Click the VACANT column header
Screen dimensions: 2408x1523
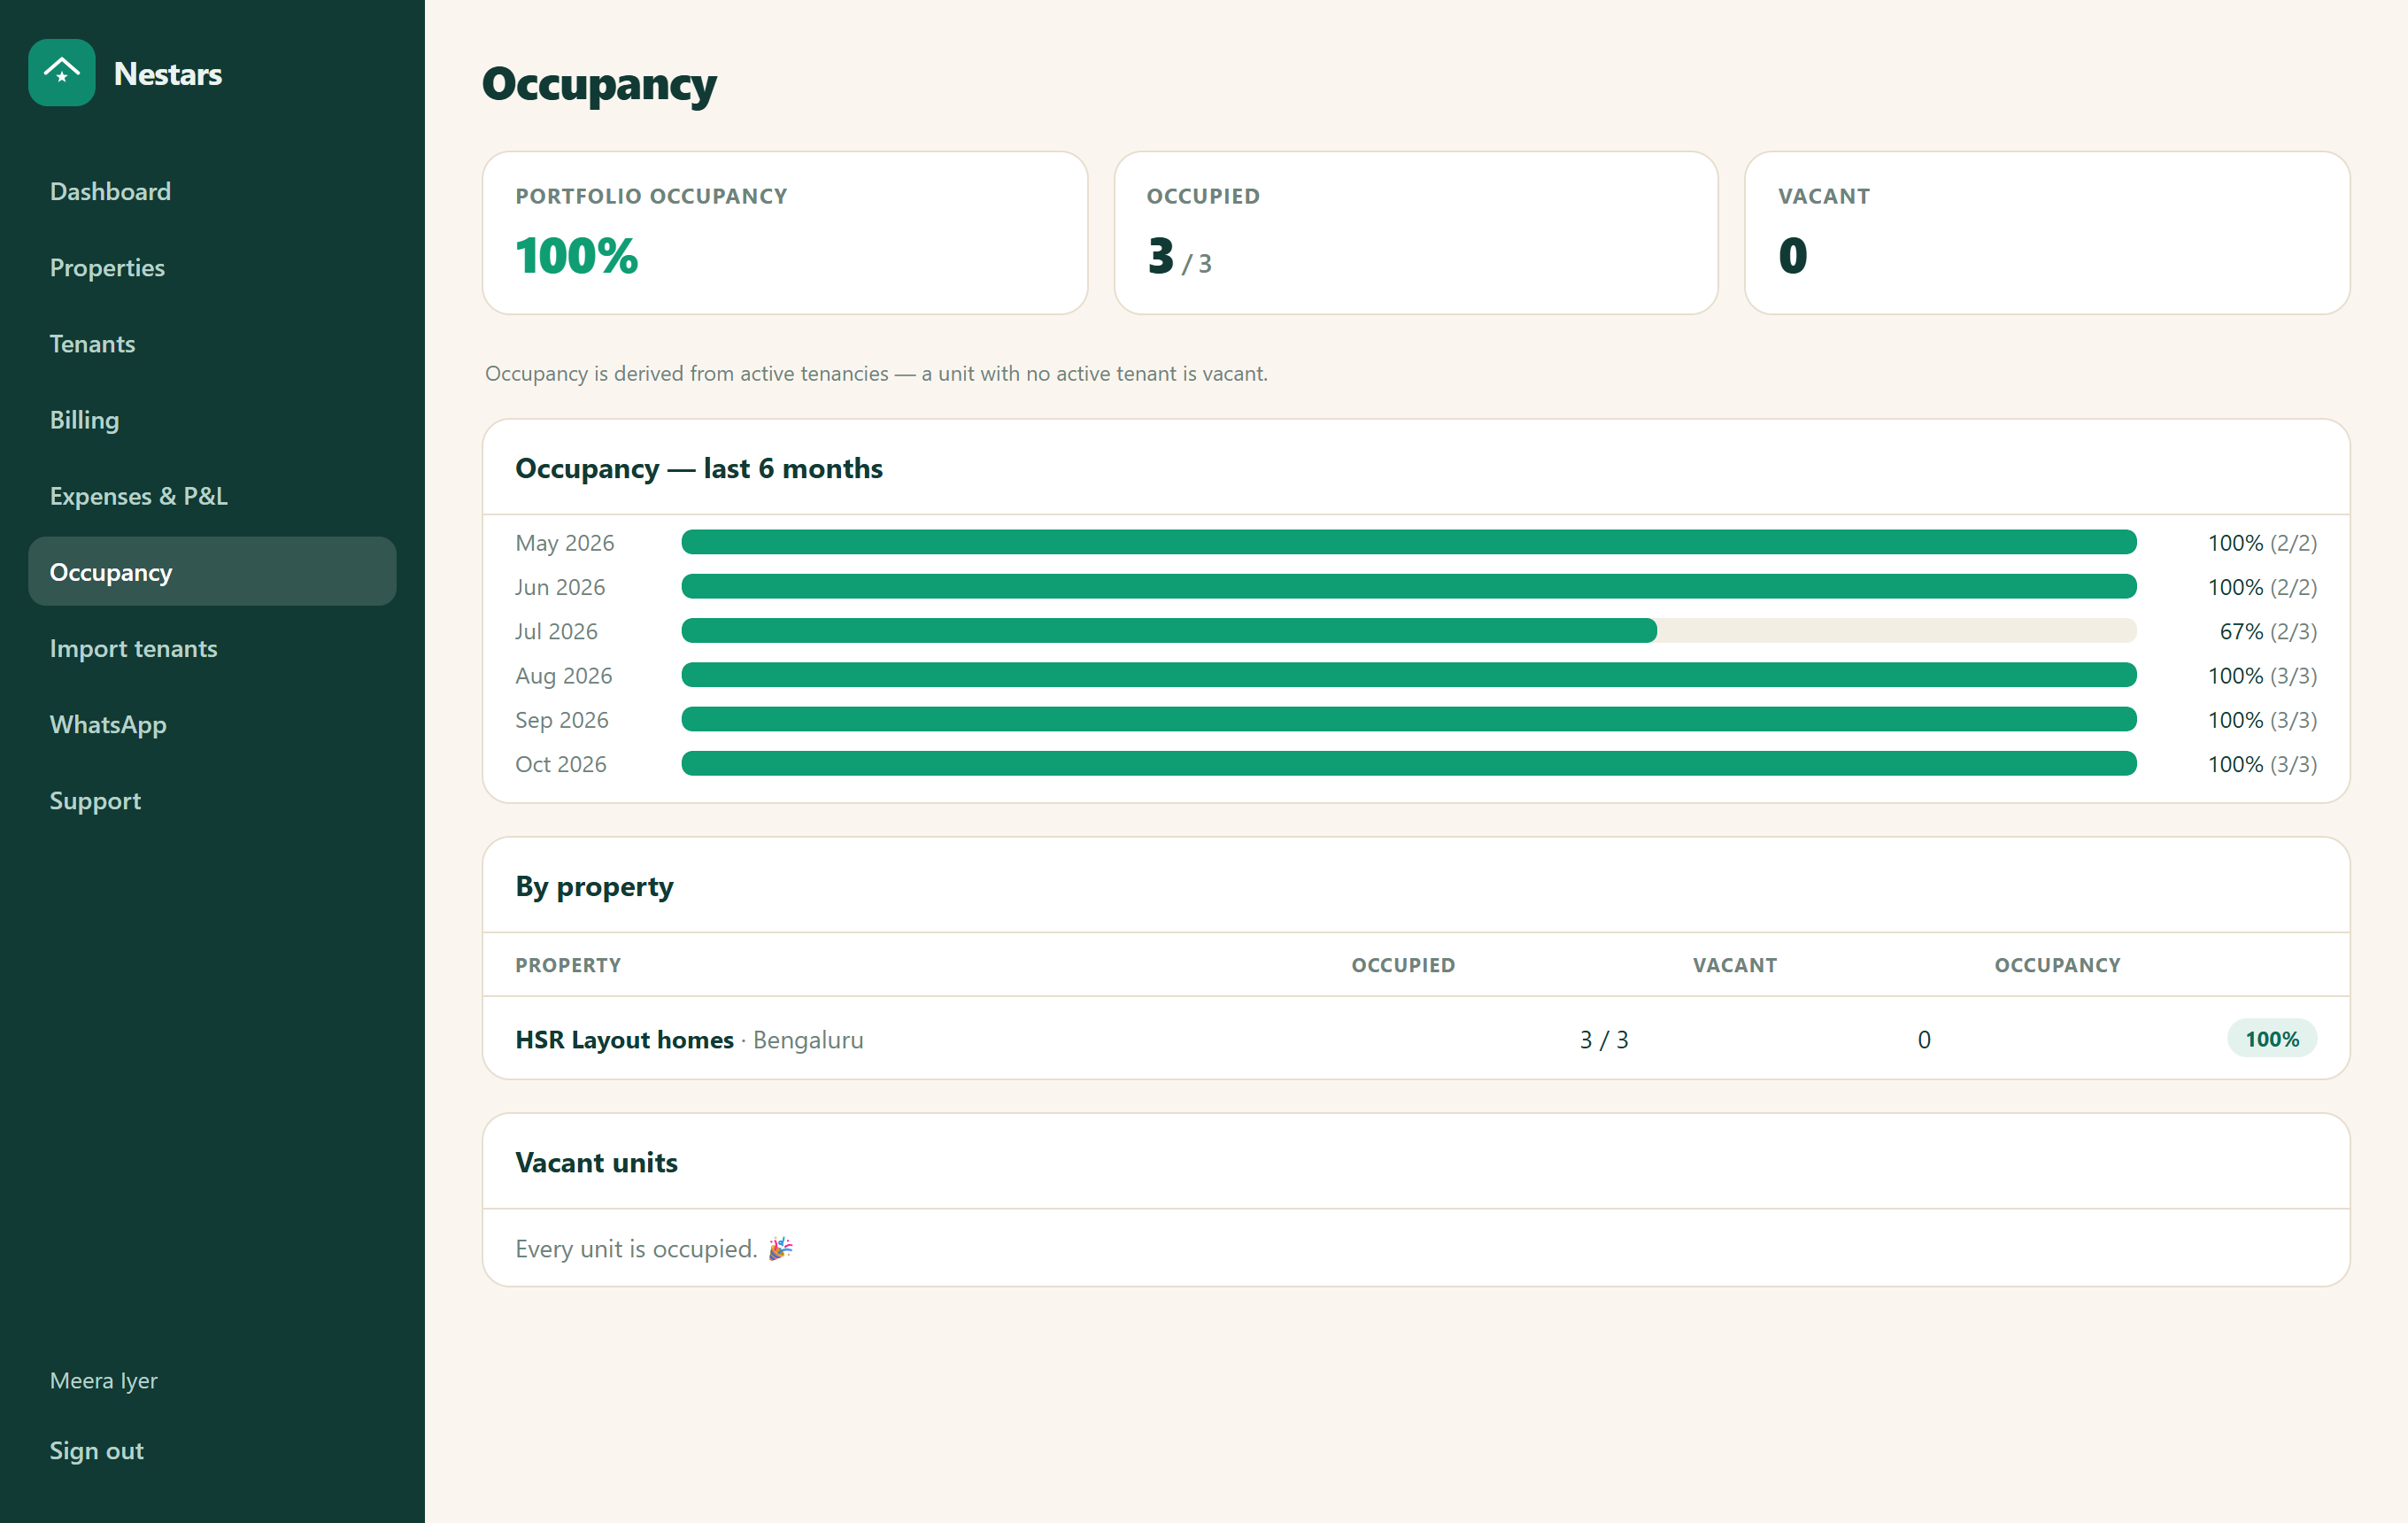[1735, 965]
